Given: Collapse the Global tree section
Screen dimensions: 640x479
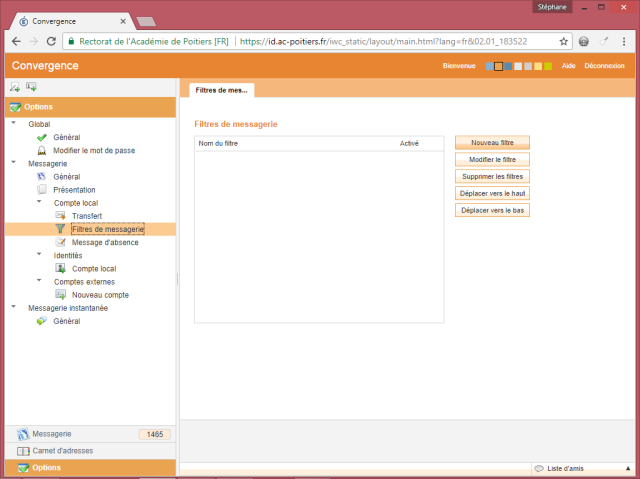Looking at the screenshot, I should (14, 124).
